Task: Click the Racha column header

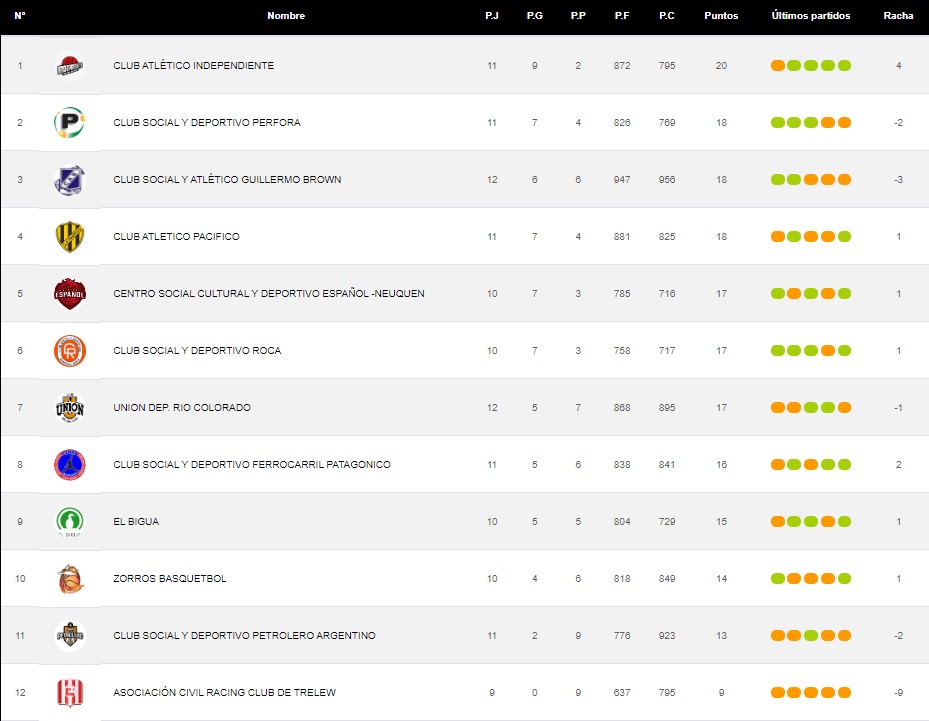Action: click(x=898, y=16)
